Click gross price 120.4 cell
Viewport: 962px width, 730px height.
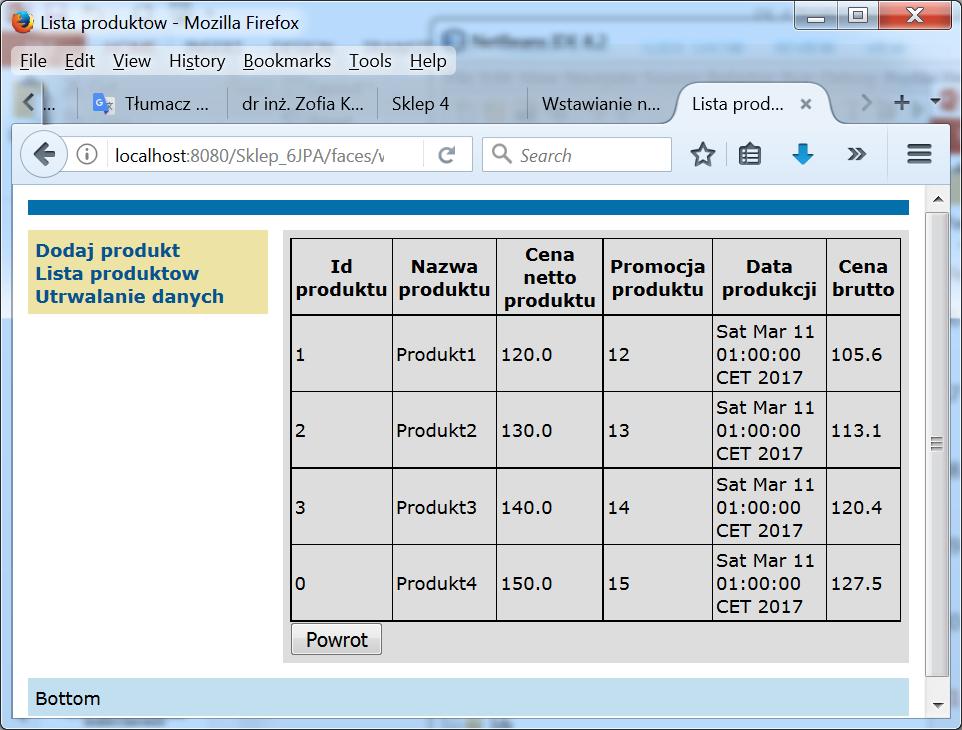tap(863, 507)
